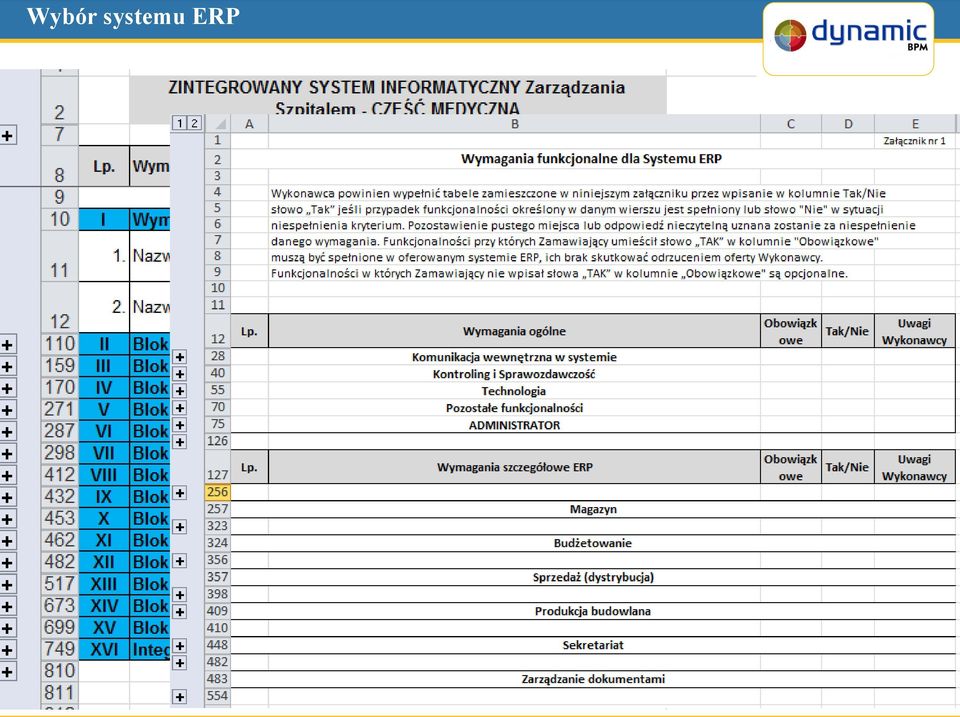Expand group at row 70 in ERP sheet
960x717 pixels.
pos(180,408)
